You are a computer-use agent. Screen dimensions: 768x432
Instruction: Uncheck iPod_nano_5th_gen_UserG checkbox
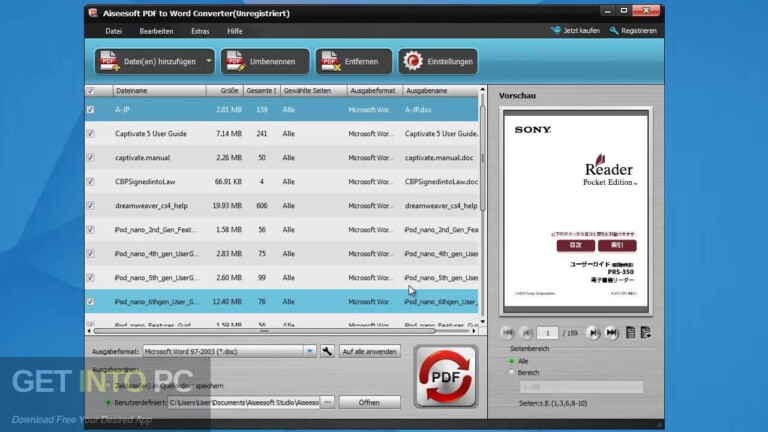tap(91, 278)
